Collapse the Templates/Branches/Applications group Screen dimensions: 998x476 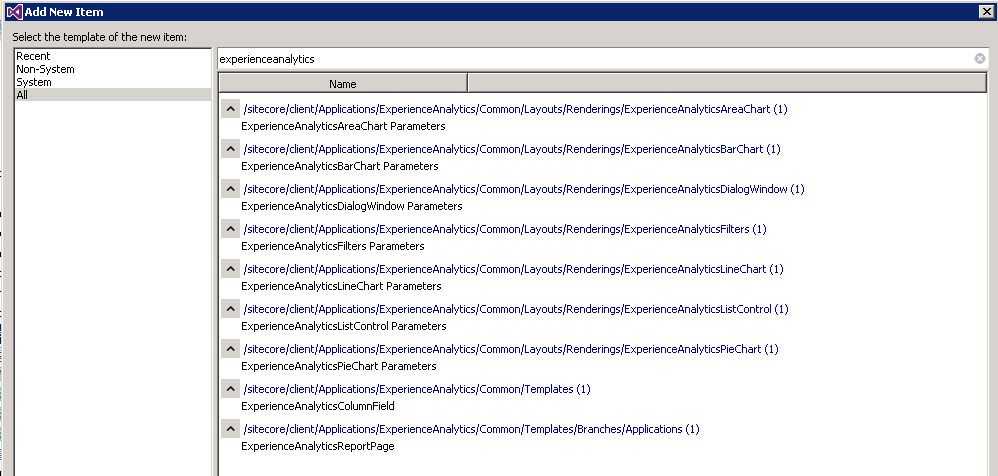(230, 430)
